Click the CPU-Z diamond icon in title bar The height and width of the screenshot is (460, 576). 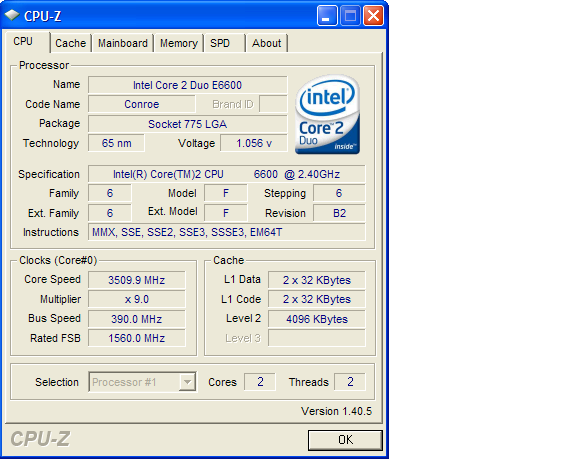tap(12, 16)
